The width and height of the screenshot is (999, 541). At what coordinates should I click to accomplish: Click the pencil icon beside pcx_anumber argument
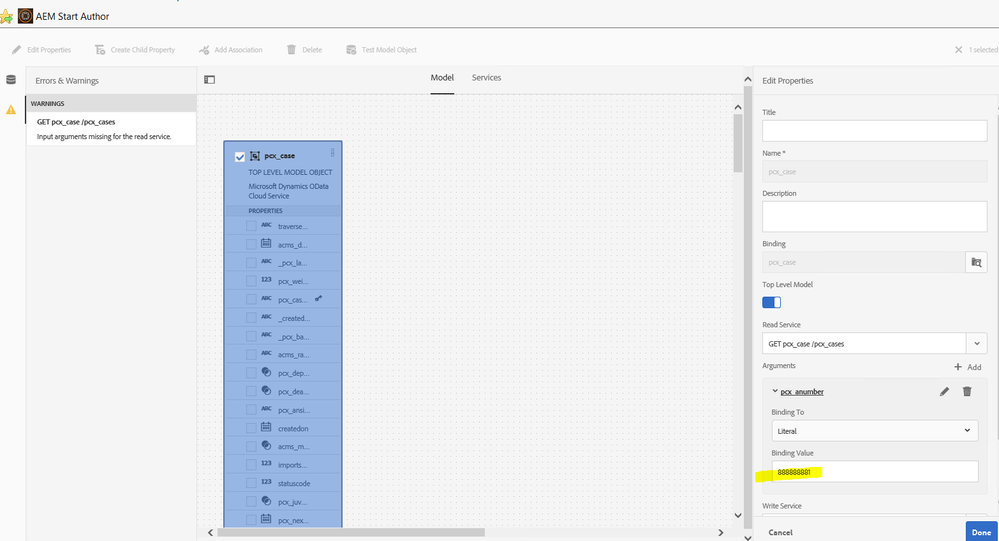coord(944,391)
